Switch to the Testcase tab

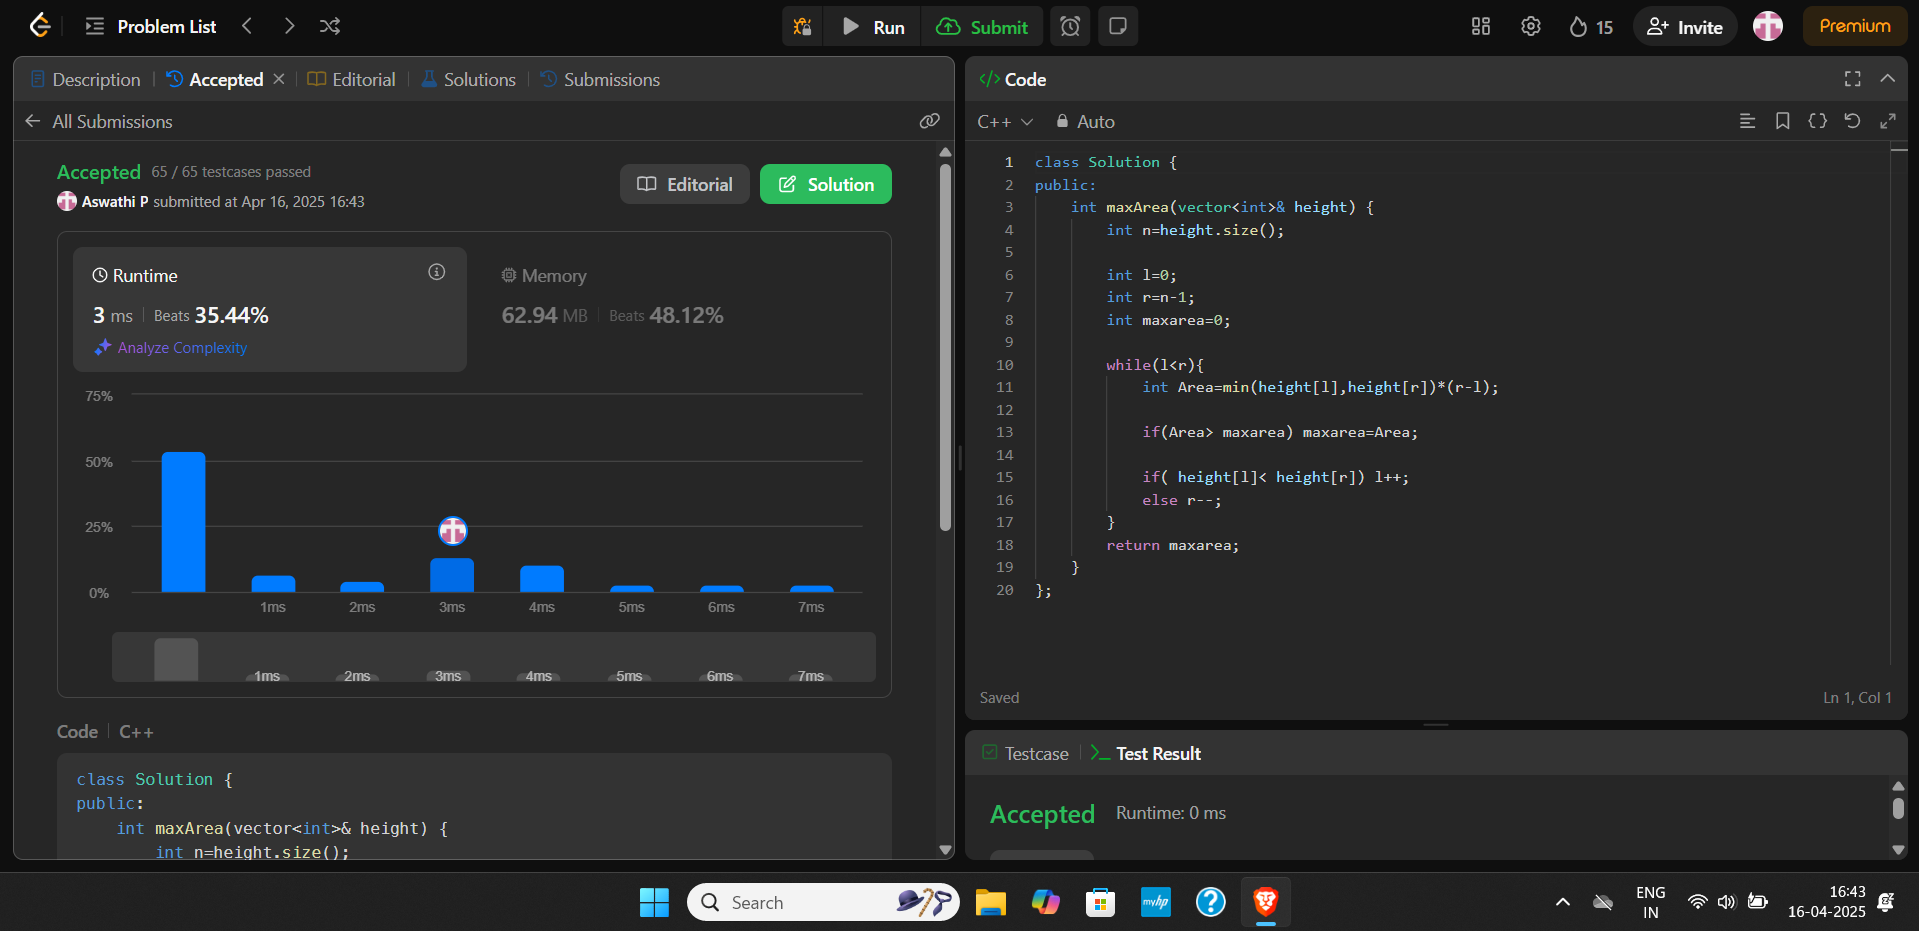pos(1026,753)
